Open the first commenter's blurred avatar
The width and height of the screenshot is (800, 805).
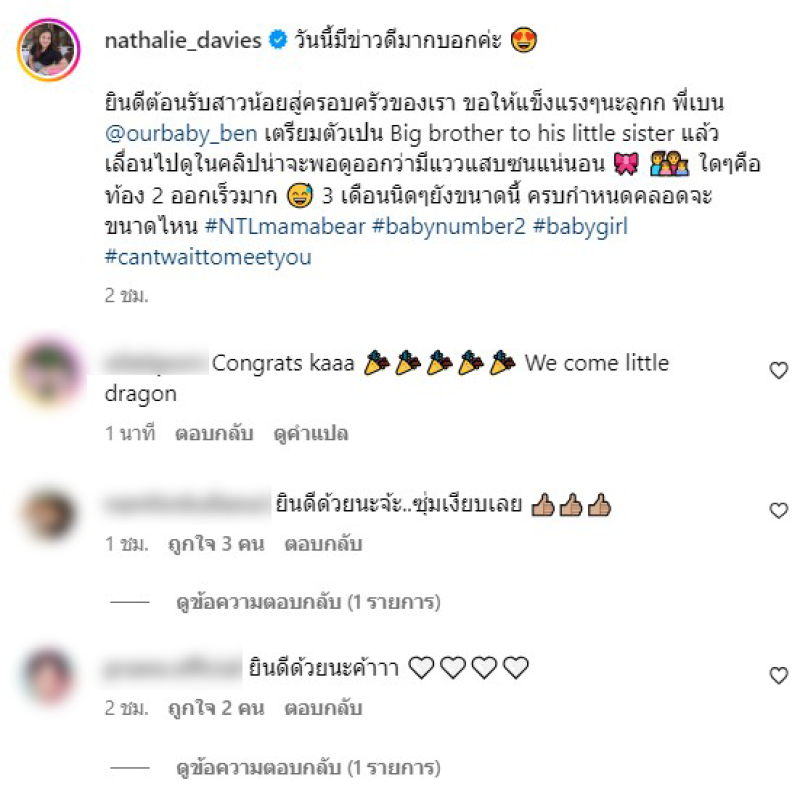click(x=49, y=371)
